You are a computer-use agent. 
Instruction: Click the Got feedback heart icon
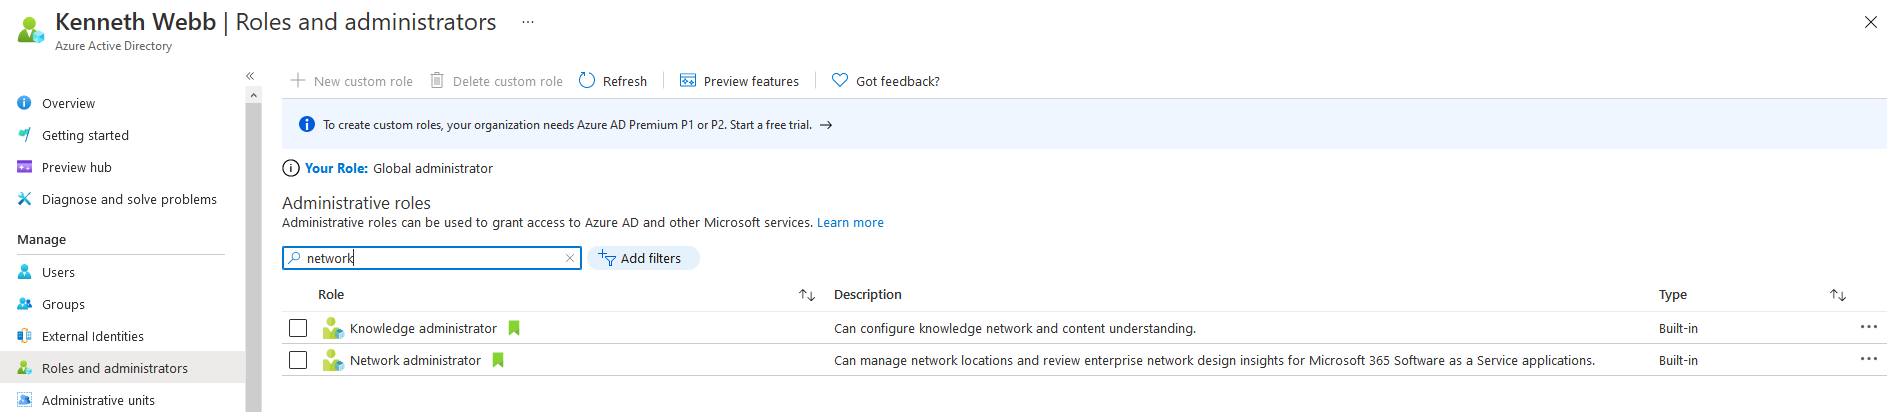pos(840,80)
